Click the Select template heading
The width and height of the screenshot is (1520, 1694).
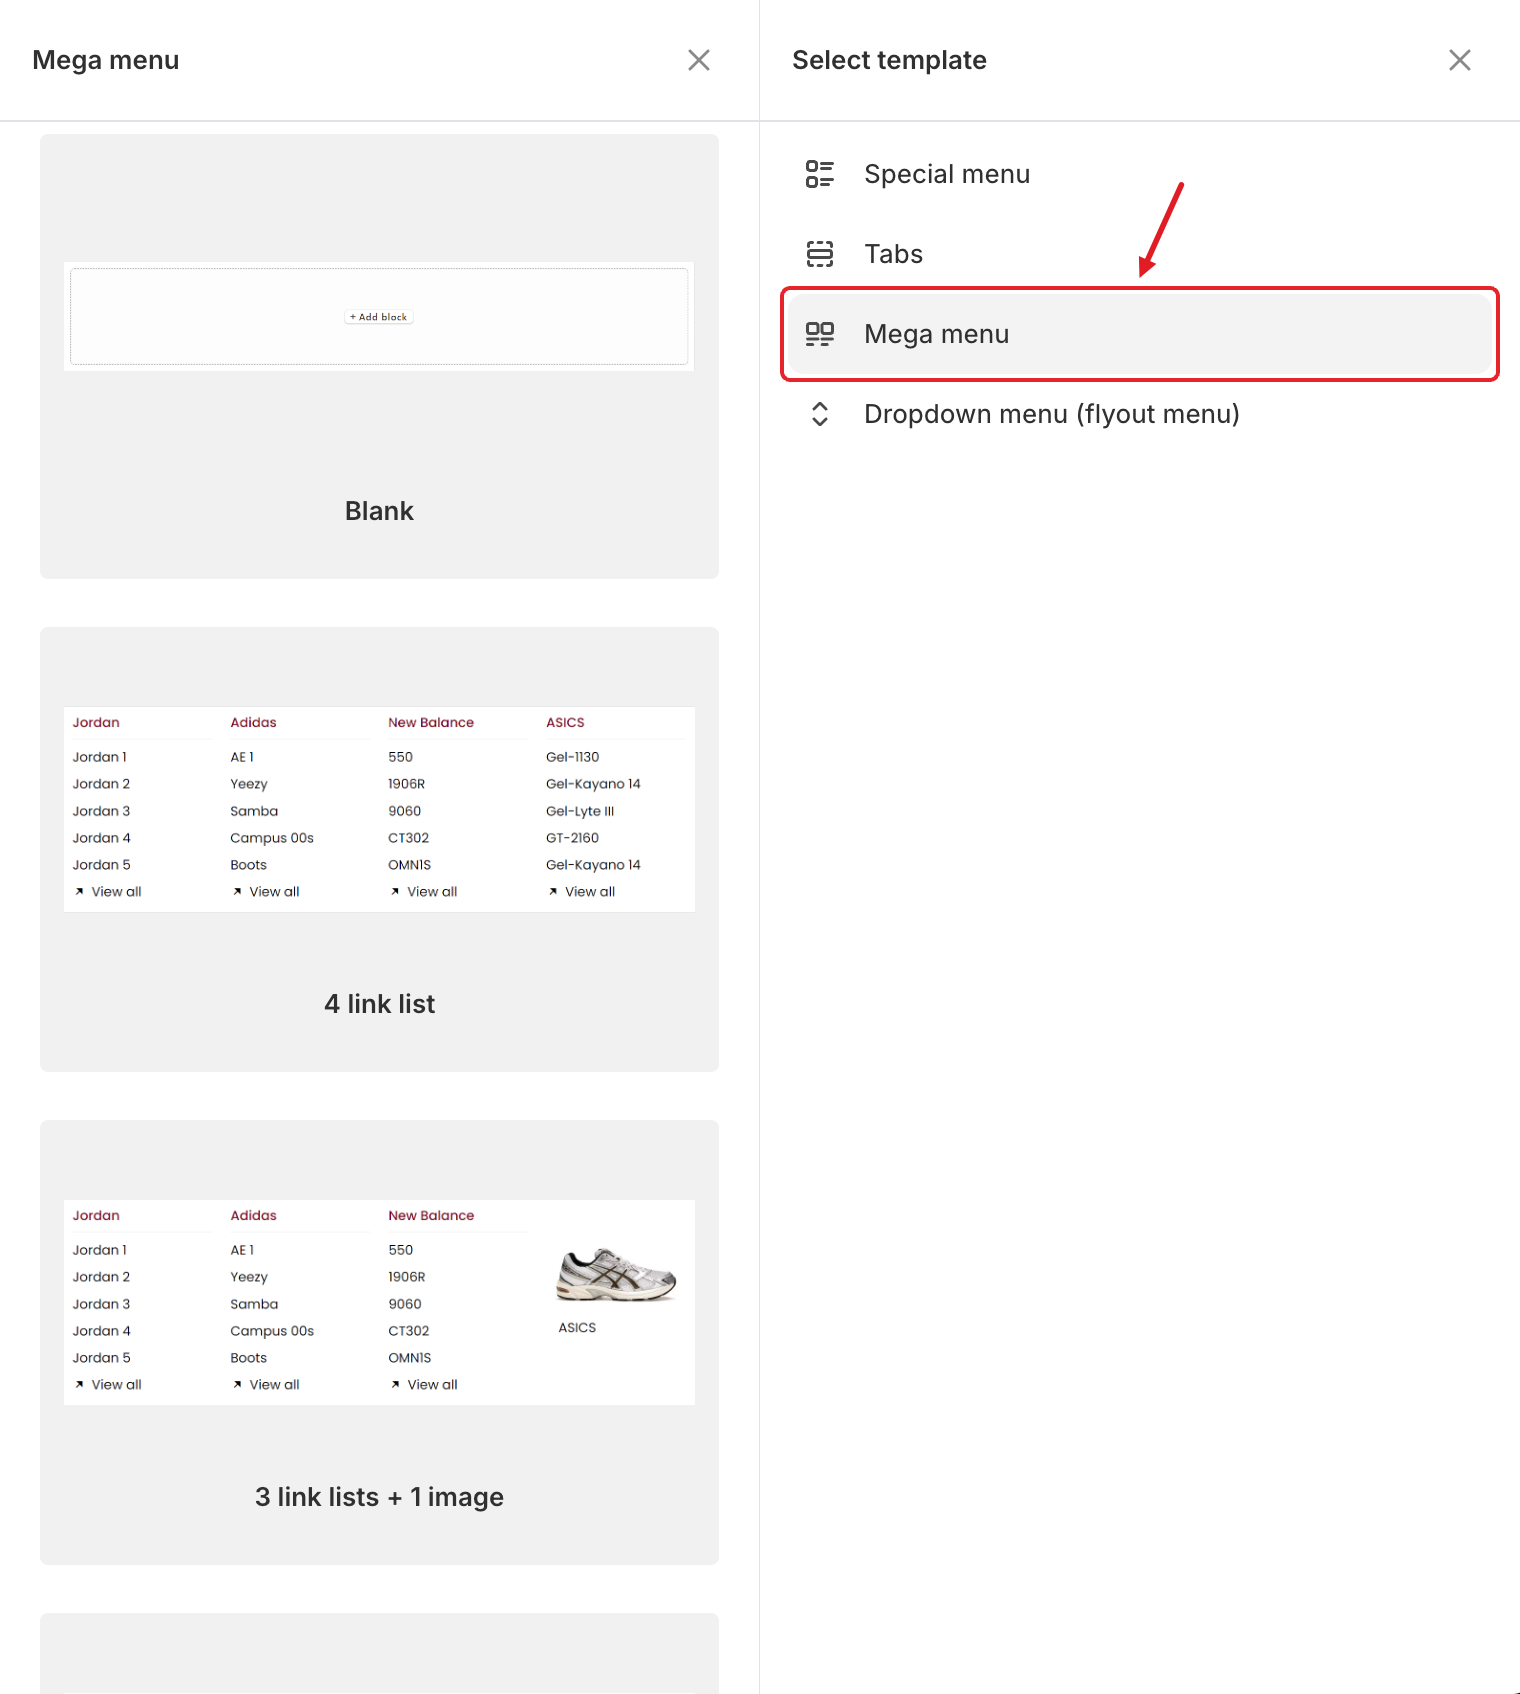click(889, 60)
